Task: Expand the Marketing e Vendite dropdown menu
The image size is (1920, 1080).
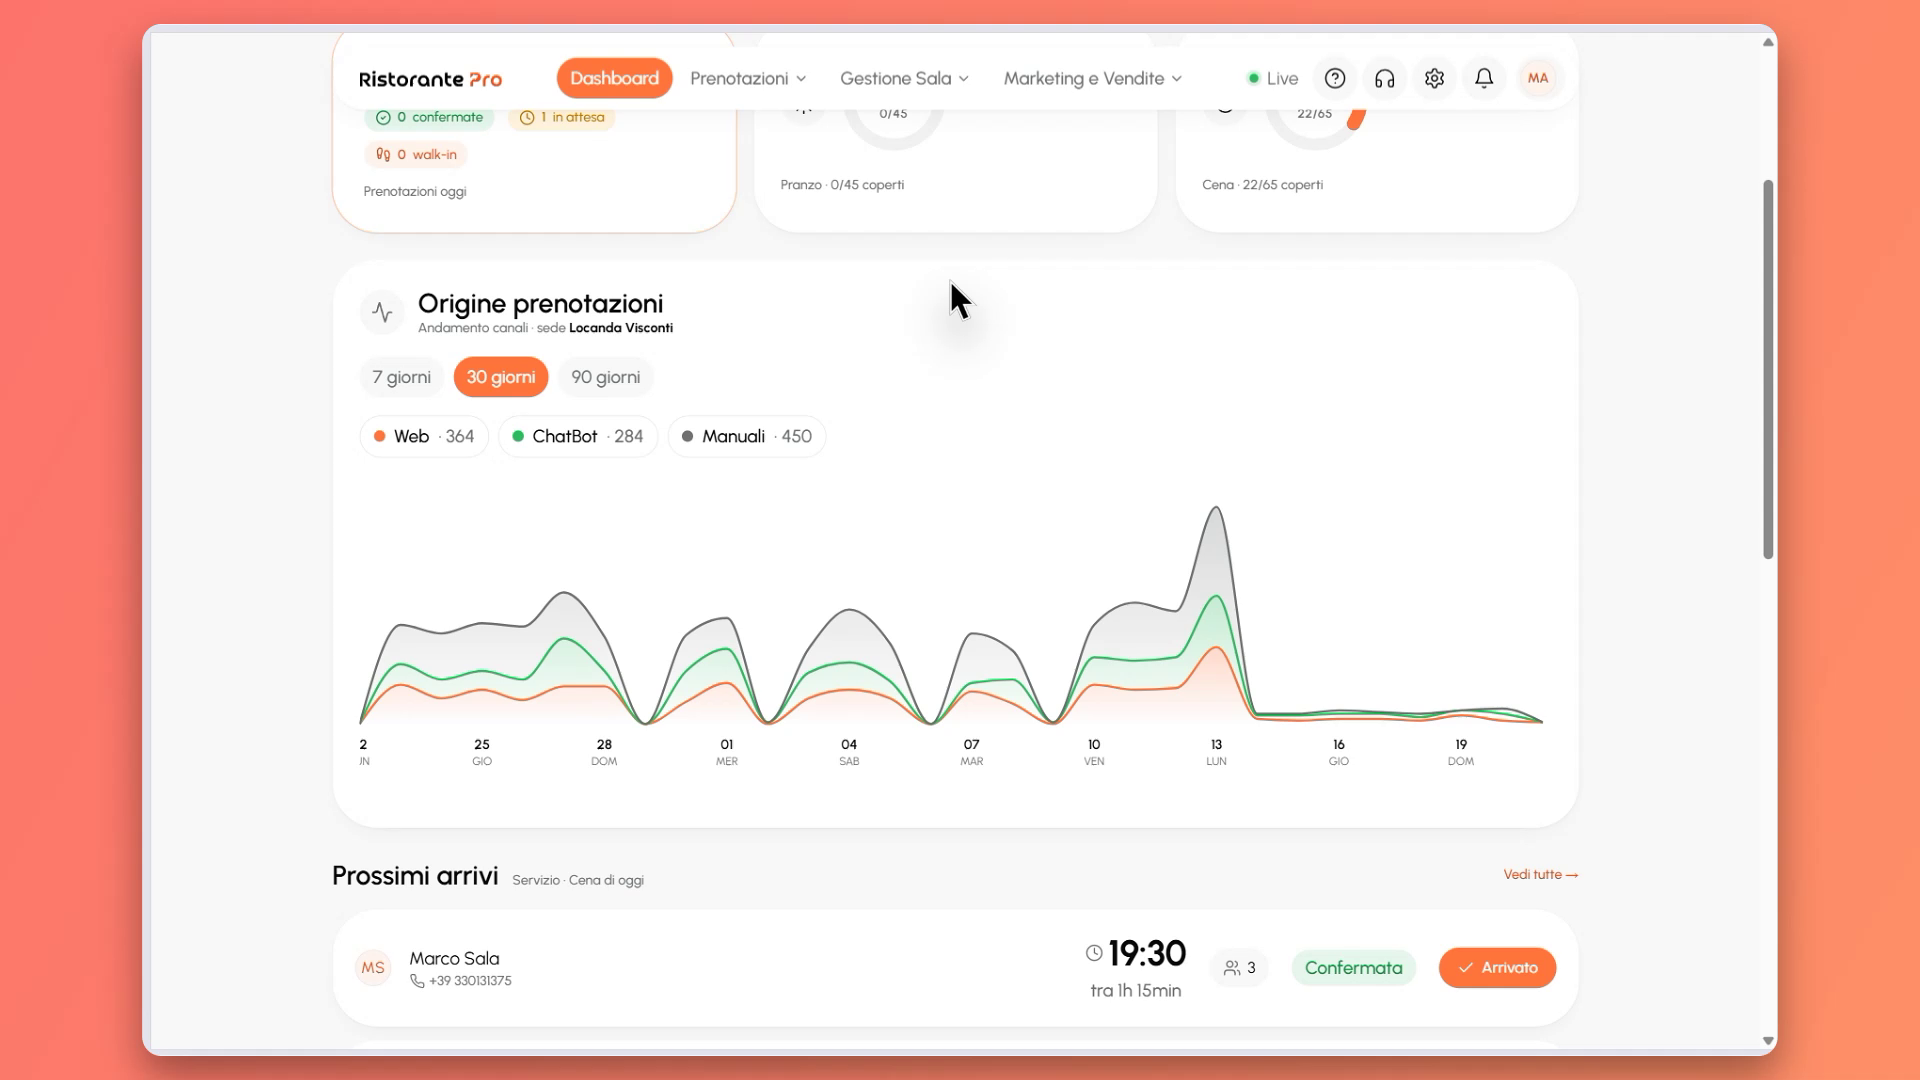Action: (1092, 78)
